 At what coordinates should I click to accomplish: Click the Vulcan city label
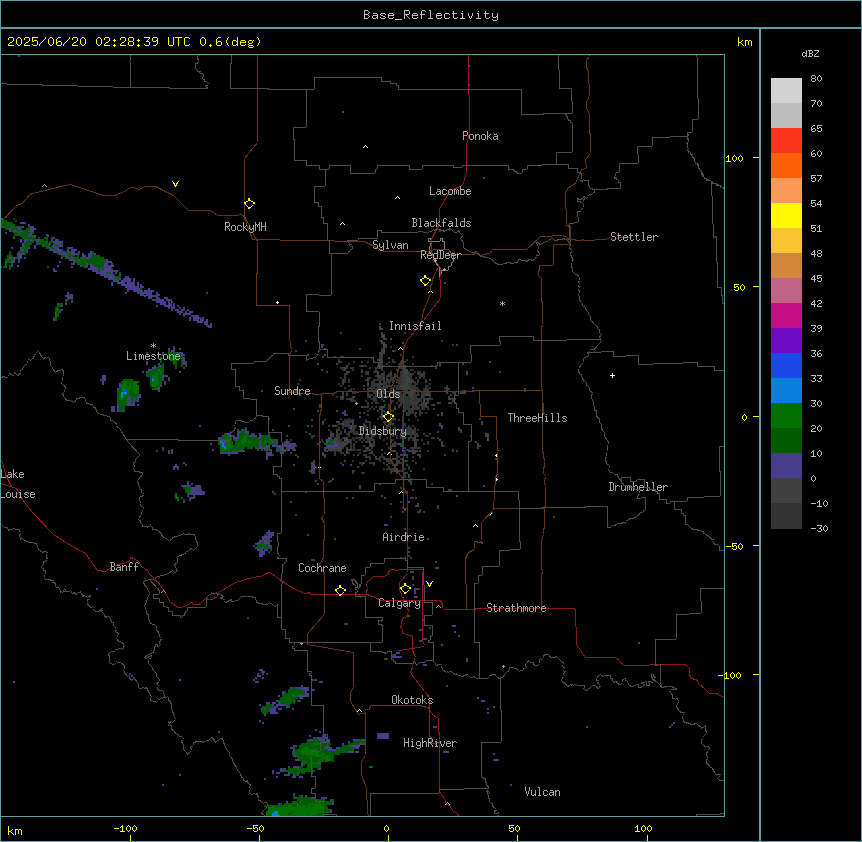click(542, 792)
